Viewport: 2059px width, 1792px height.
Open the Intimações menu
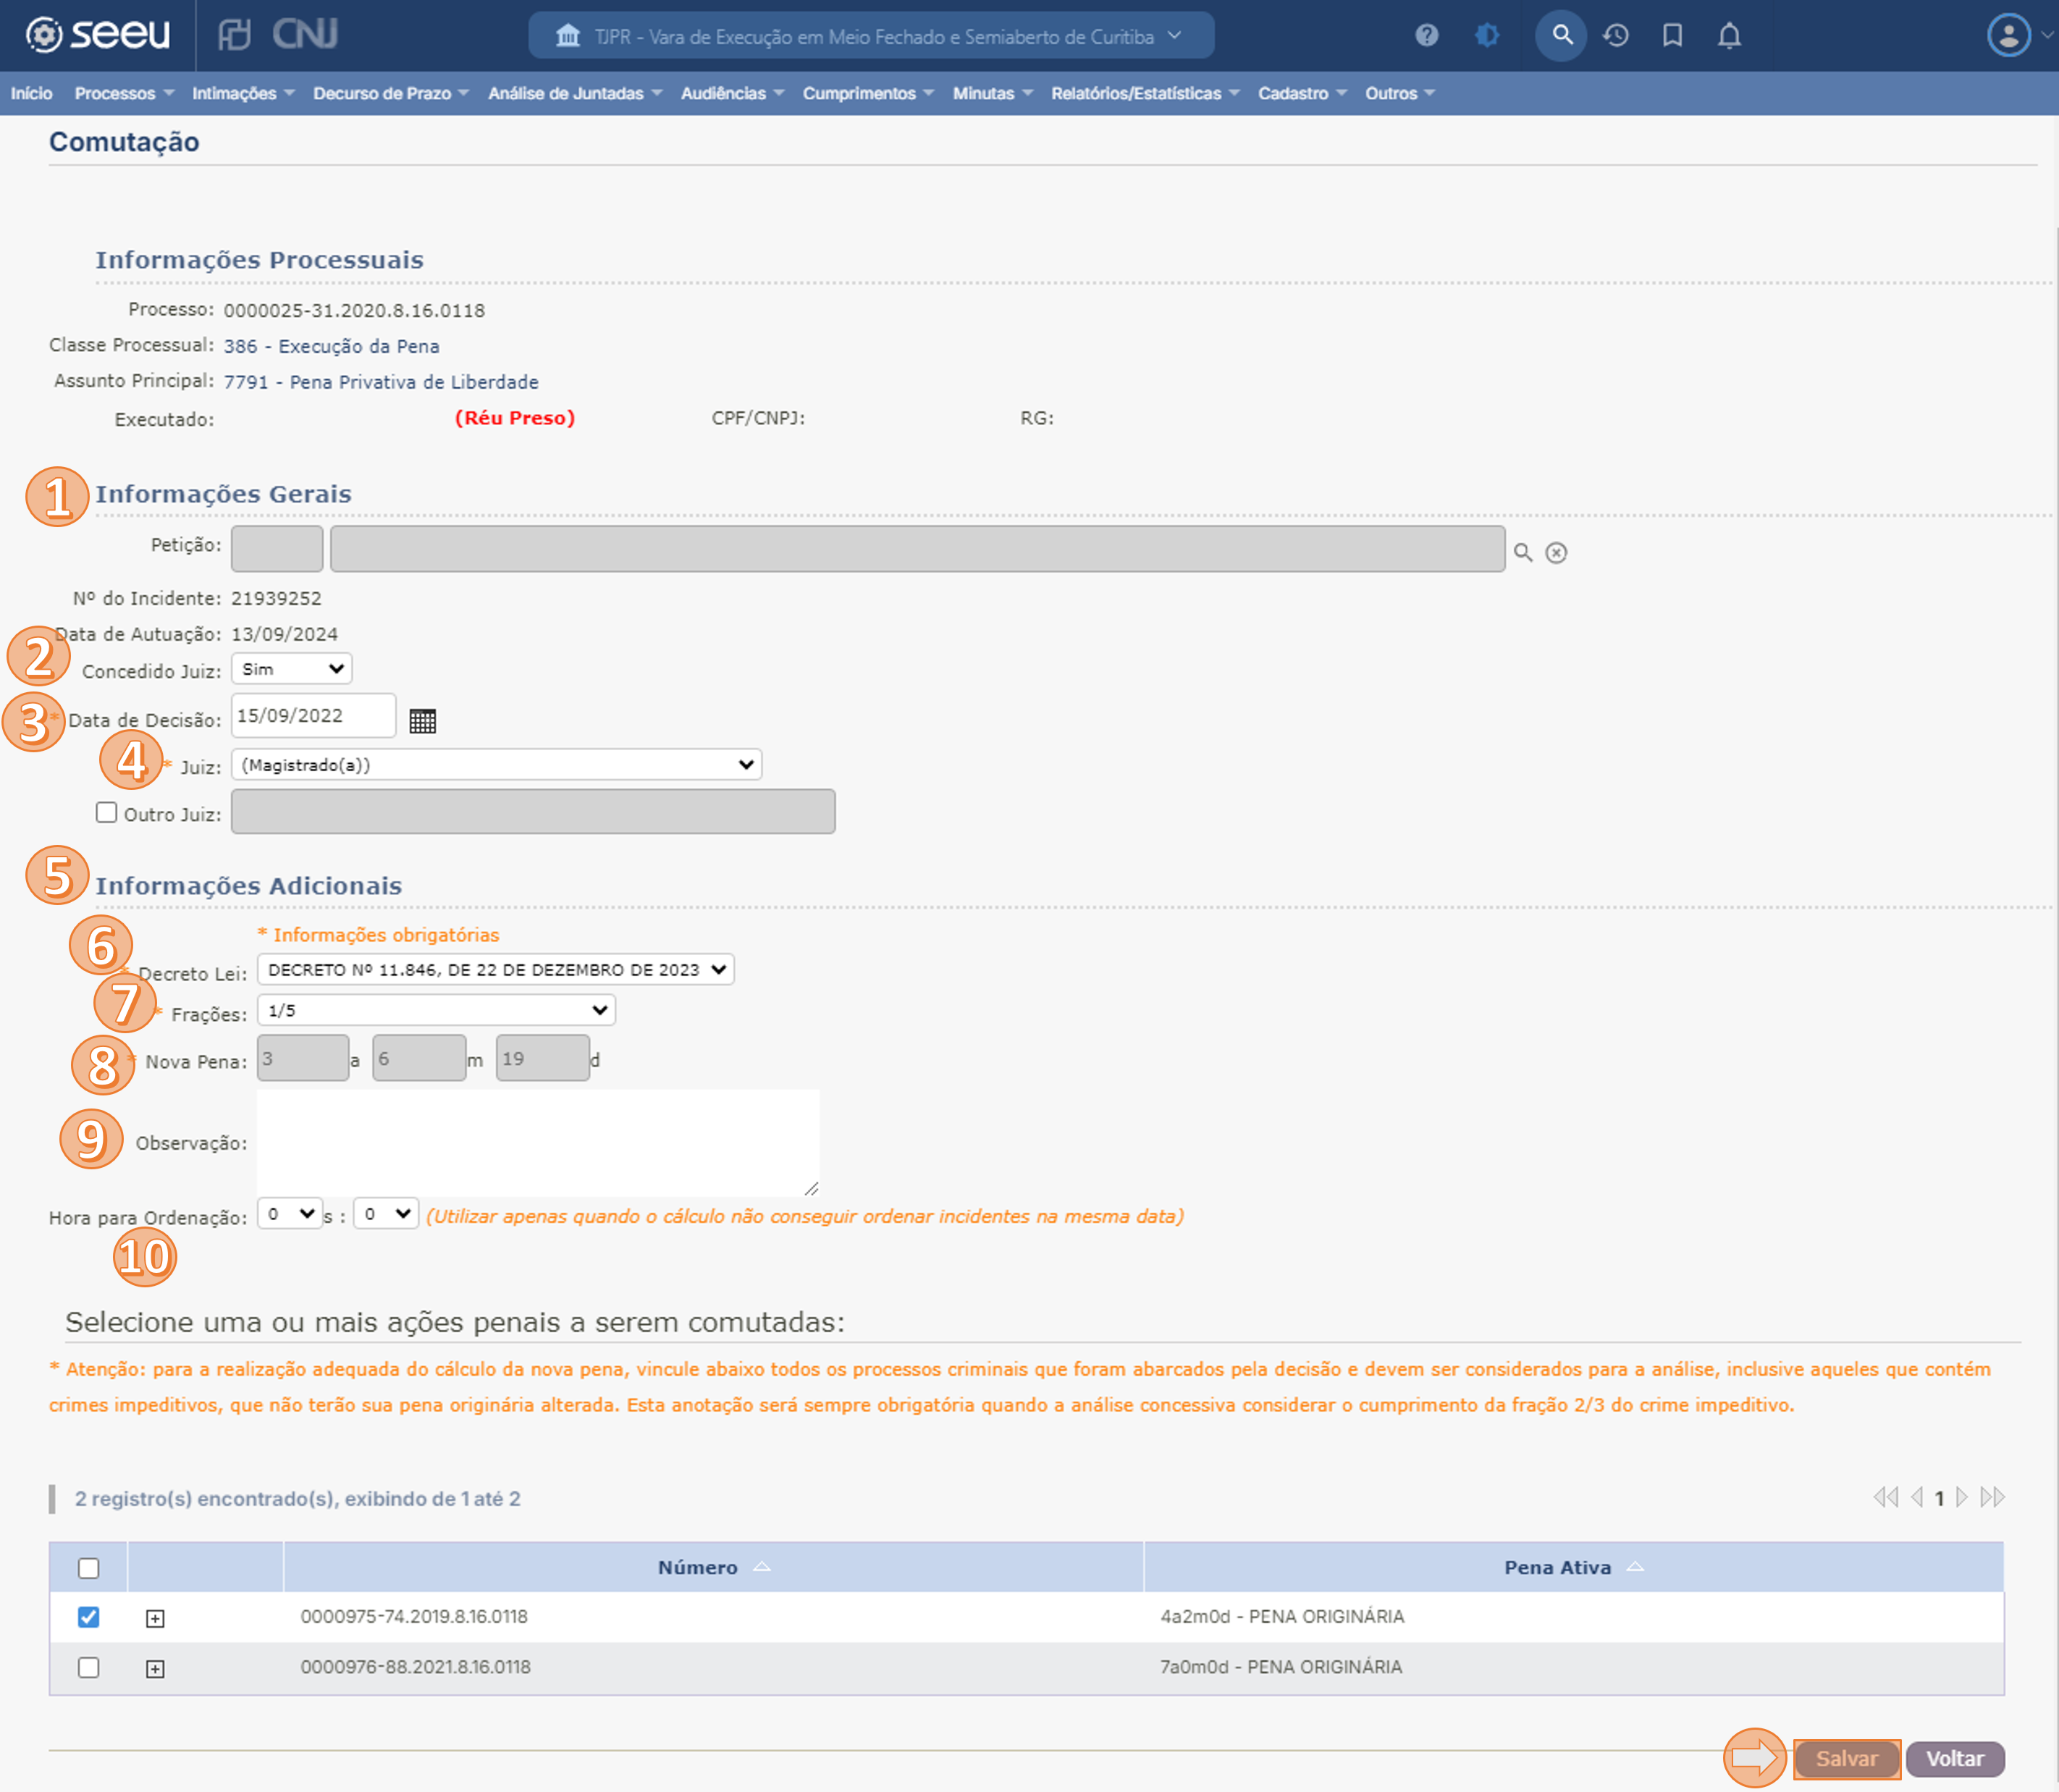(x=243, y=93)
